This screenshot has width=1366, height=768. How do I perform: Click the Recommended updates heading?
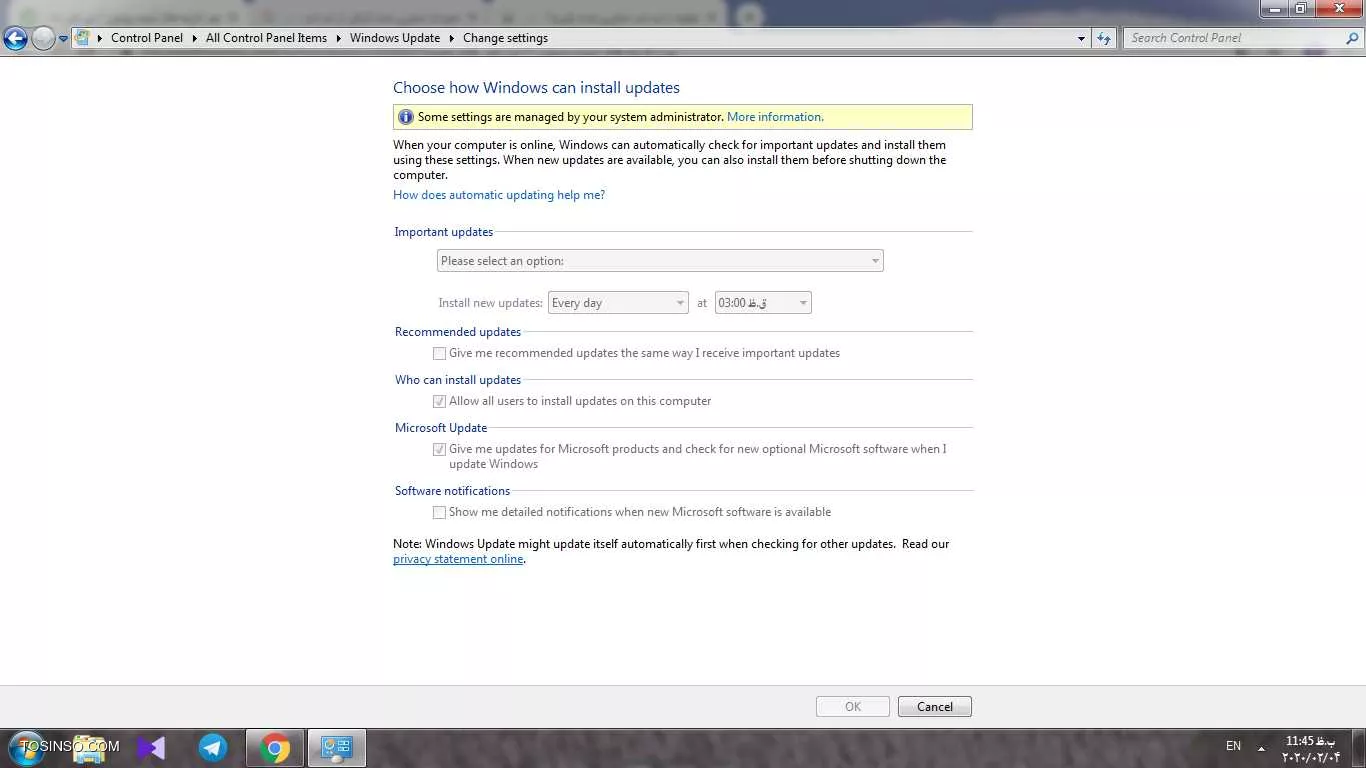[458, 332]
